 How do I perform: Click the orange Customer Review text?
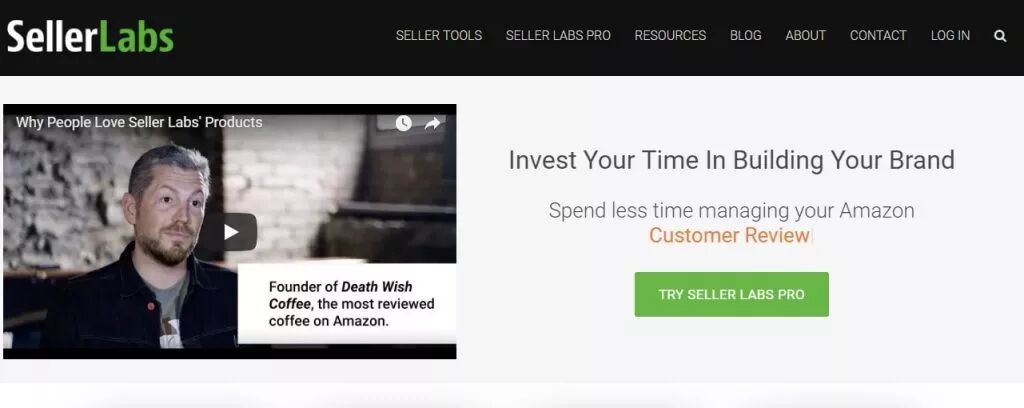pyautogui.click(x=729, y=235)
